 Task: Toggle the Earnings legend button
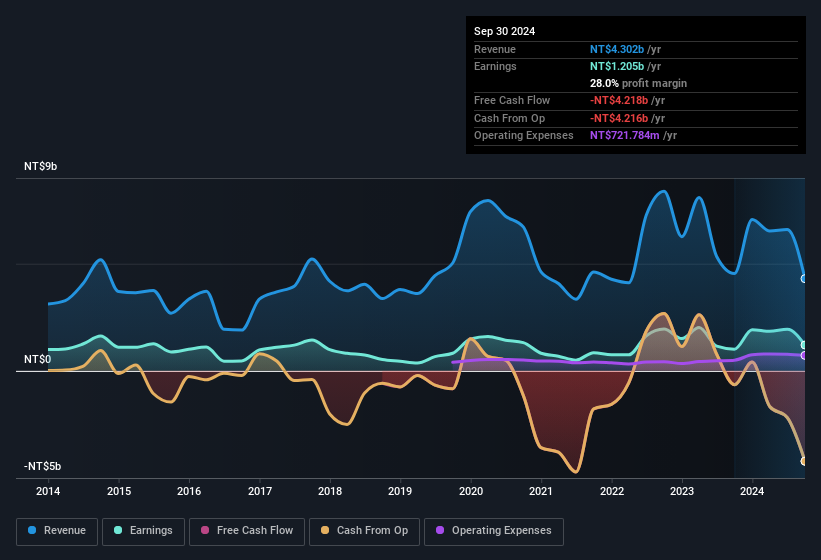143,531
